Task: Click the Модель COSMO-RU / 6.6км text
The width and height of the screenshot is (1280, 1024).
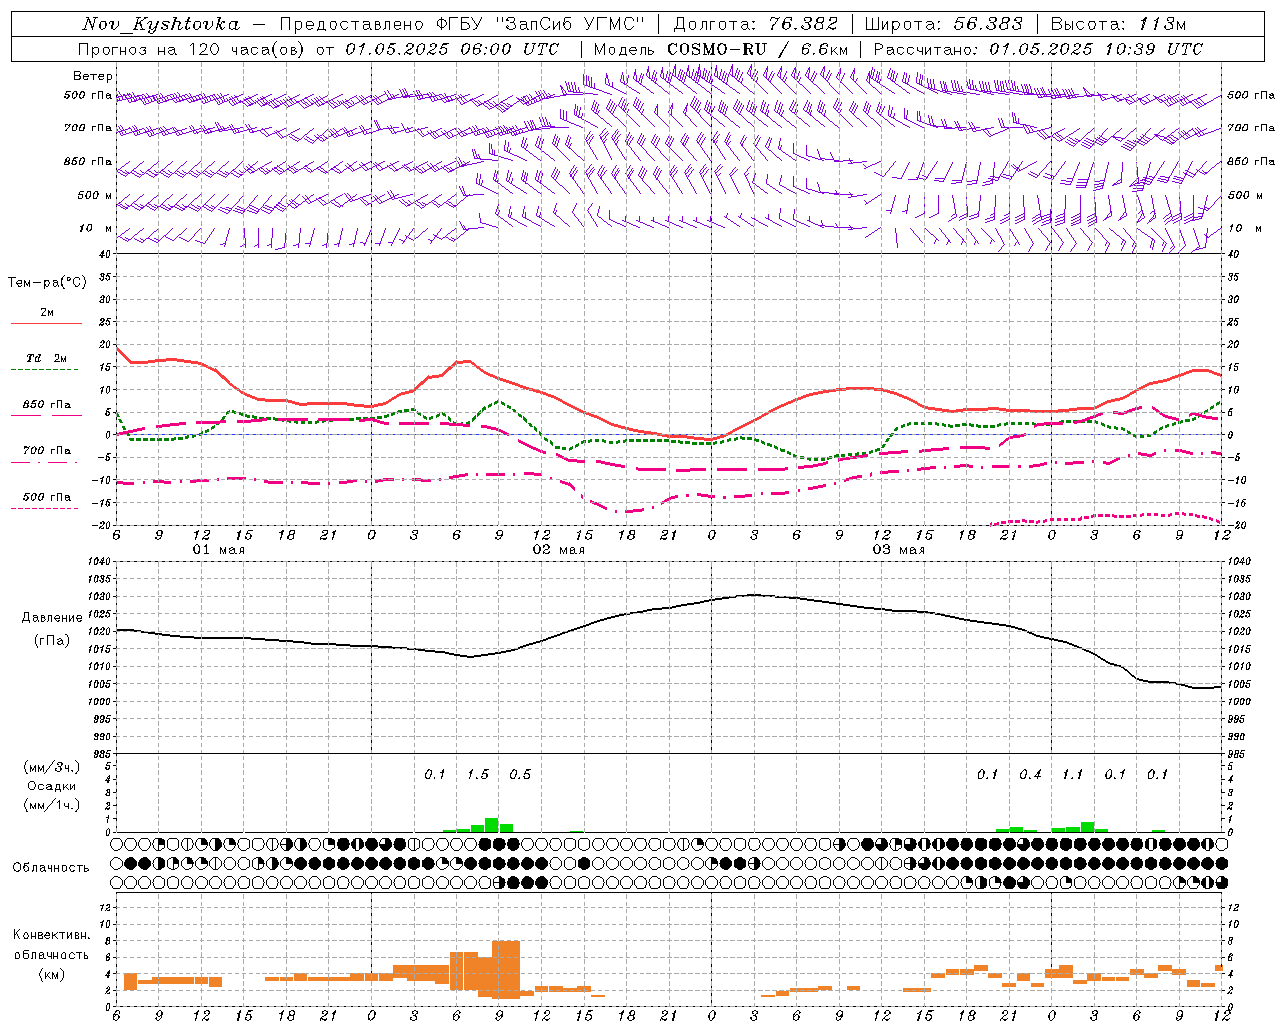Action: 721,49
